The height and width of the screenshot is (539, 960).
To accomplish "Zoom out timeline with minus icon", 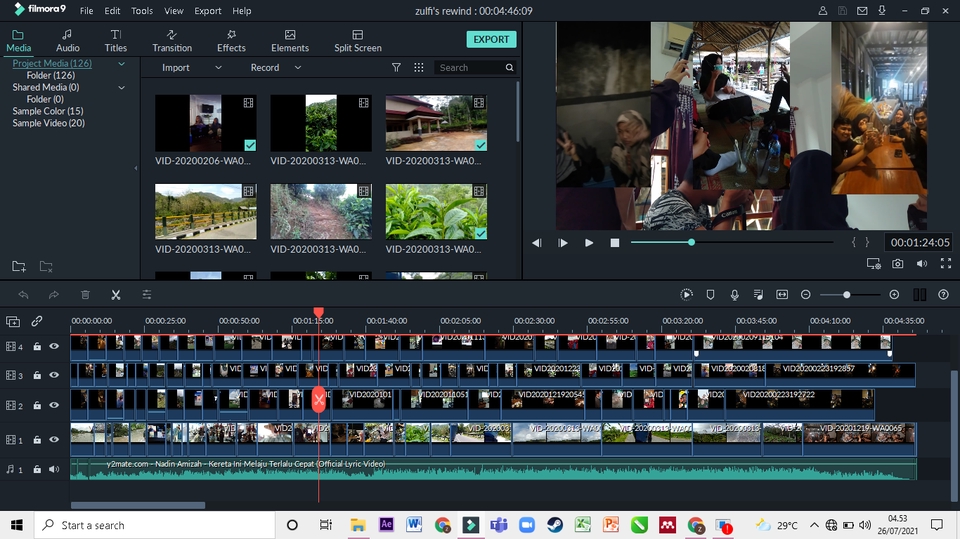I will click(806, 295).
